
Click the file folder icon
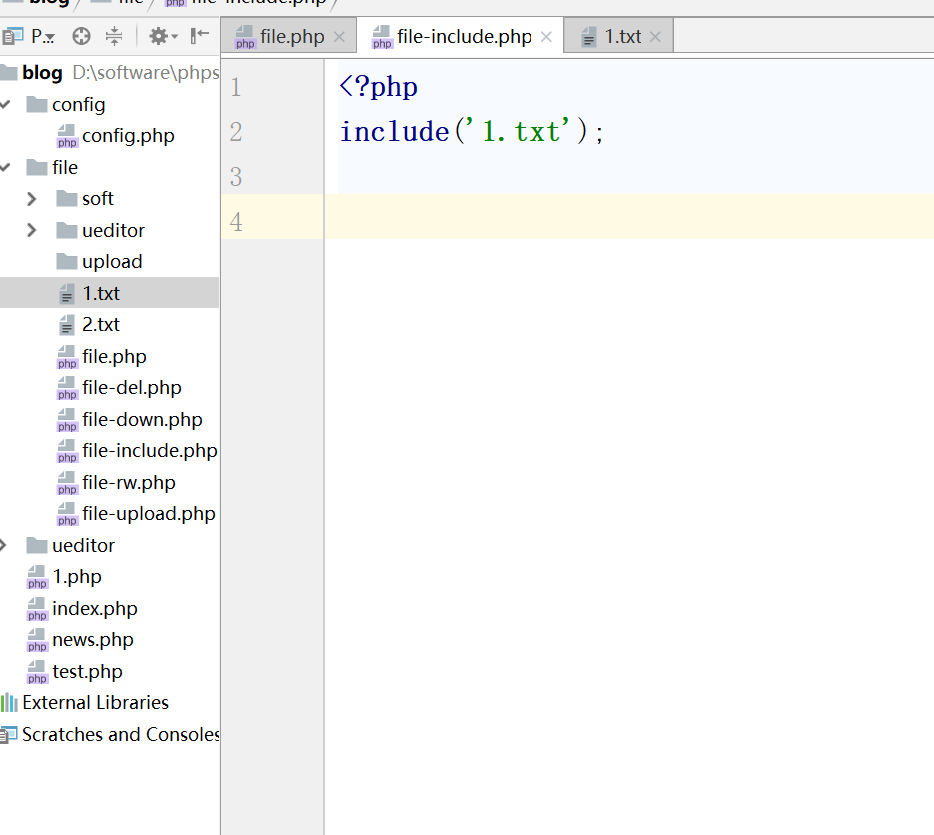click(37, 167)
